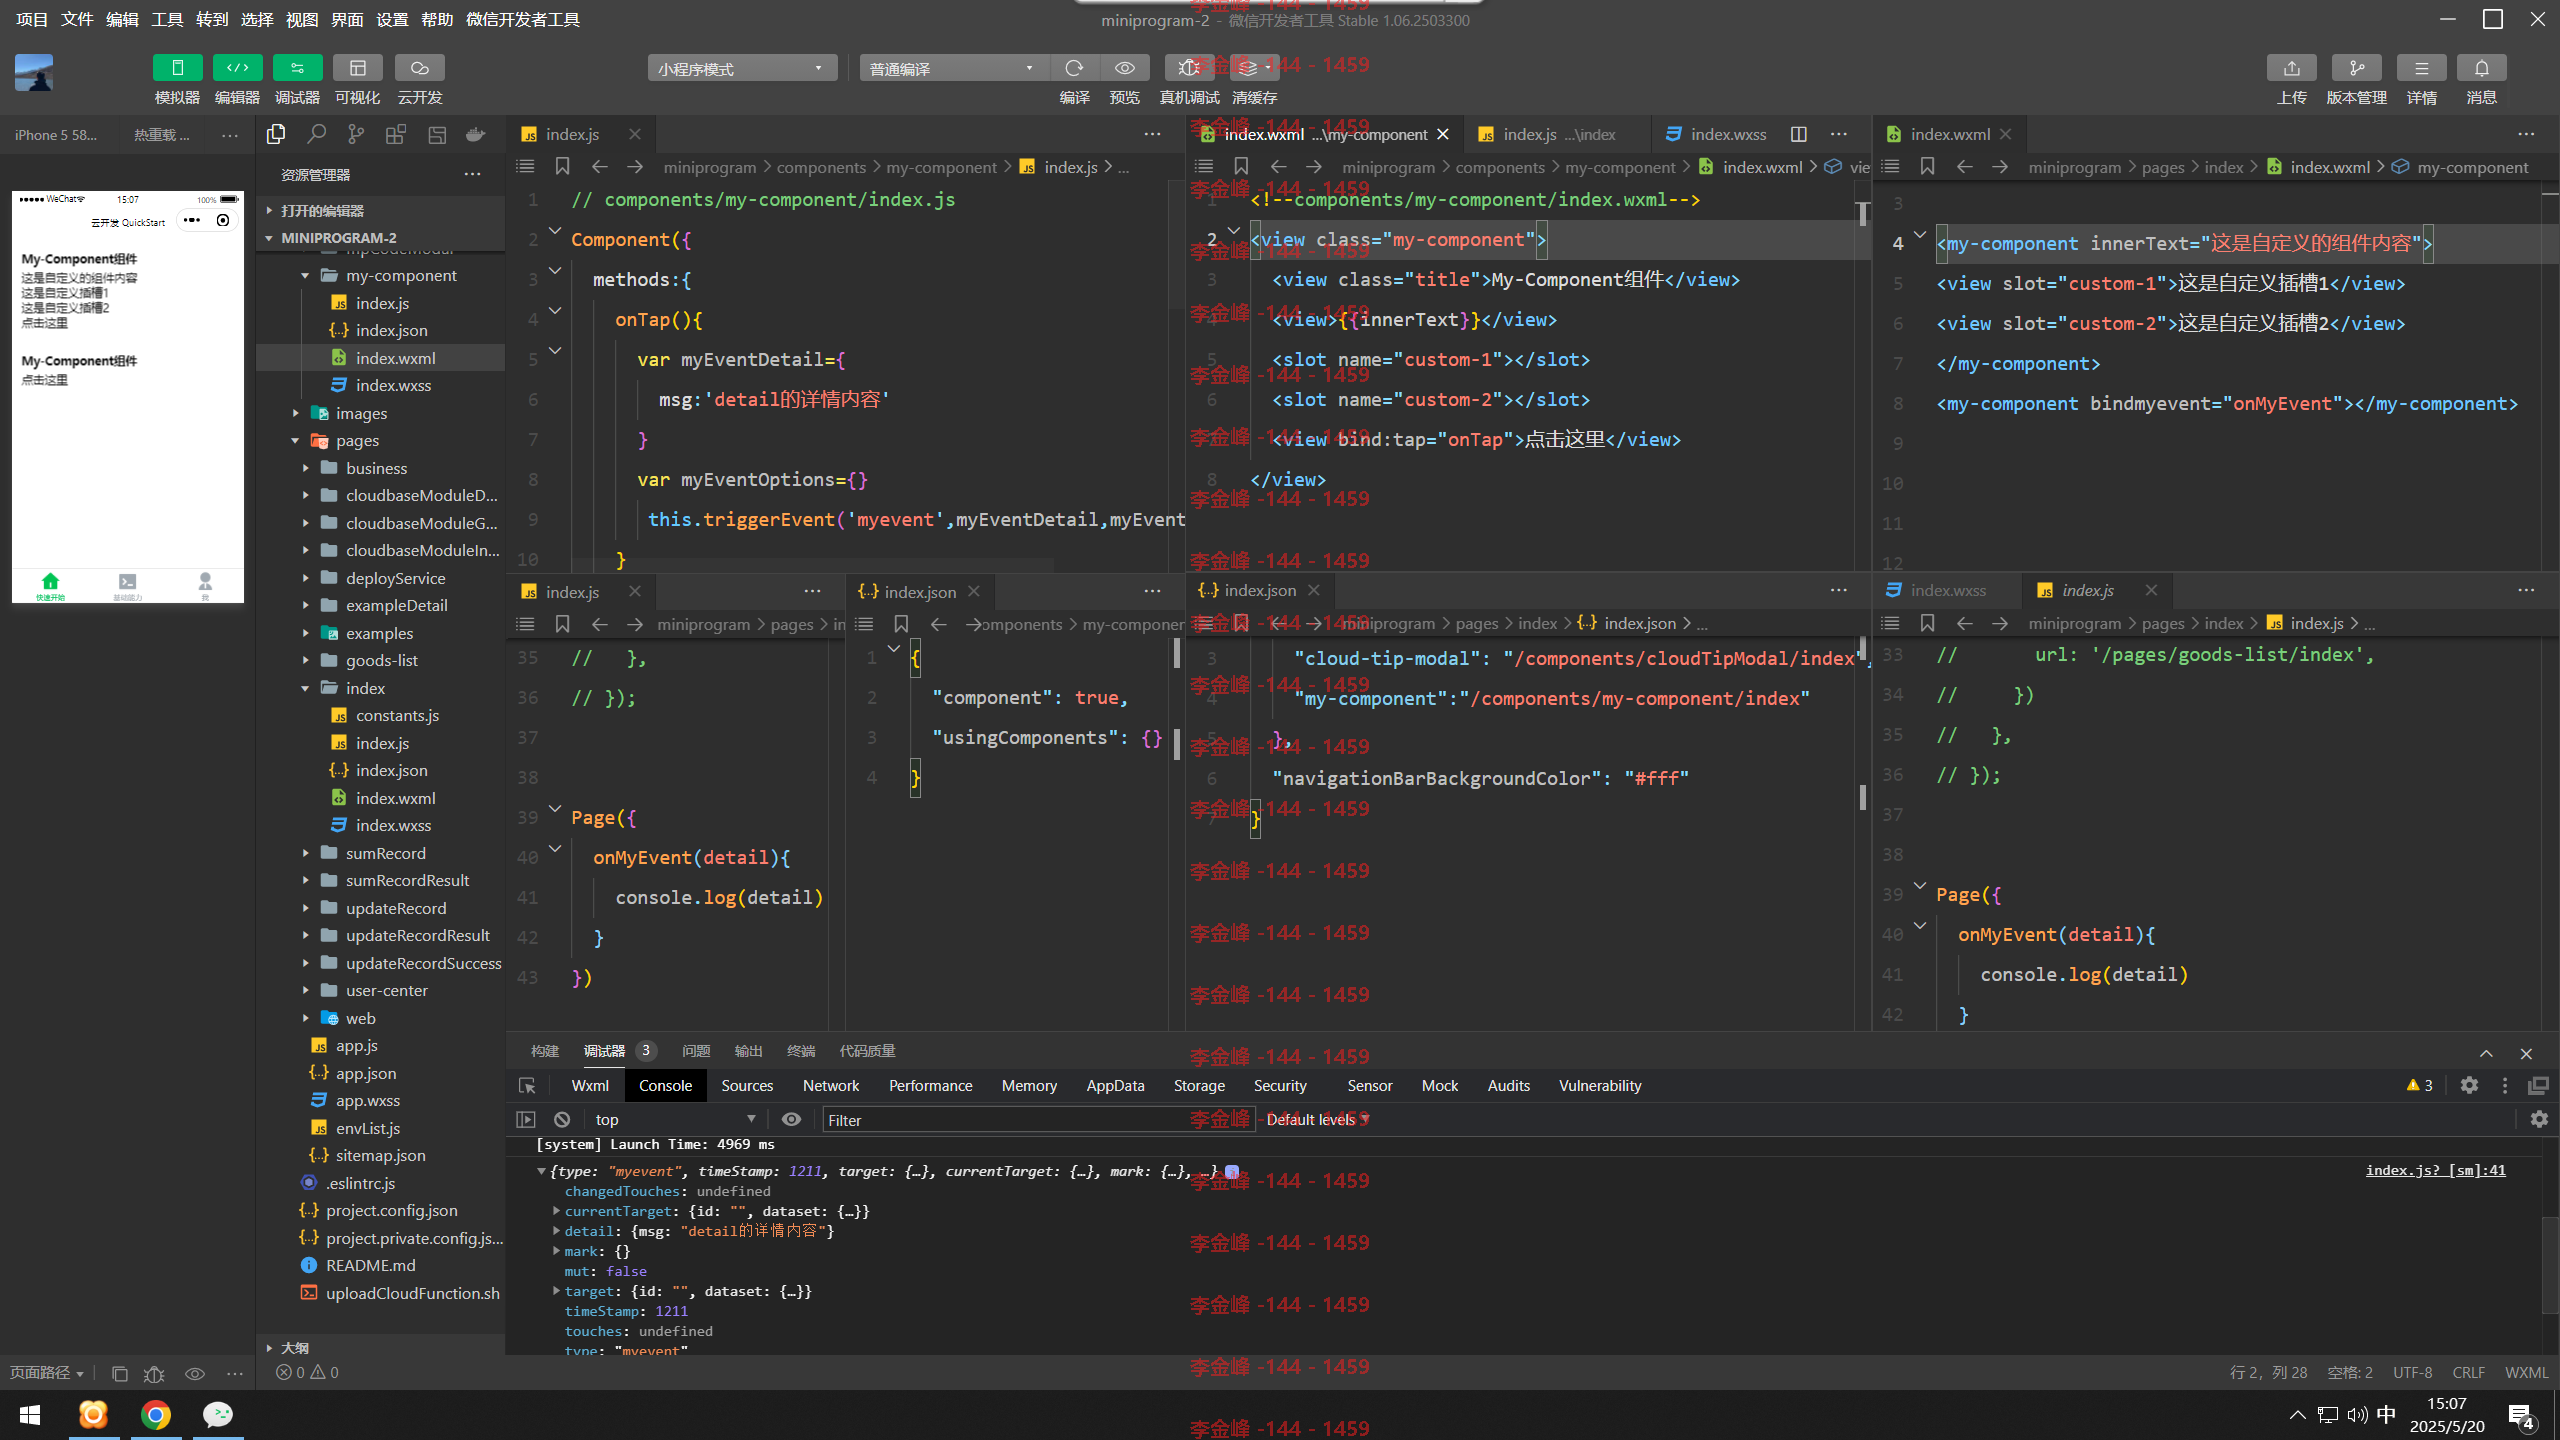
Task: Collapse the pages folder
Action: [x=296, y=440]
